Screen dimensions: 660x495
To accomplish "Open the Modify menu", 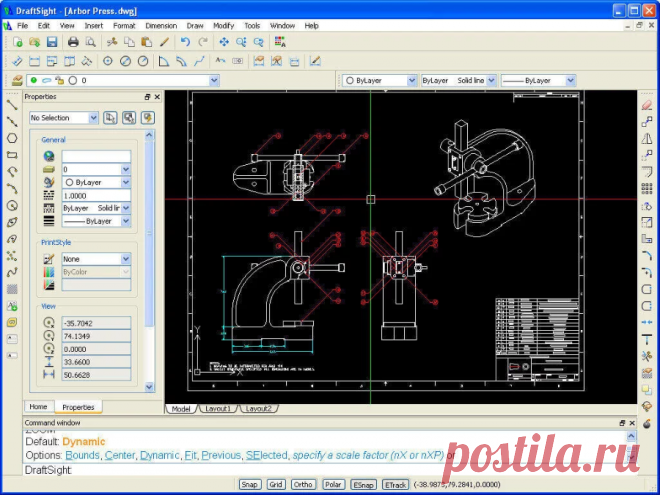I will pyautogui.click(x=224, y=26).
